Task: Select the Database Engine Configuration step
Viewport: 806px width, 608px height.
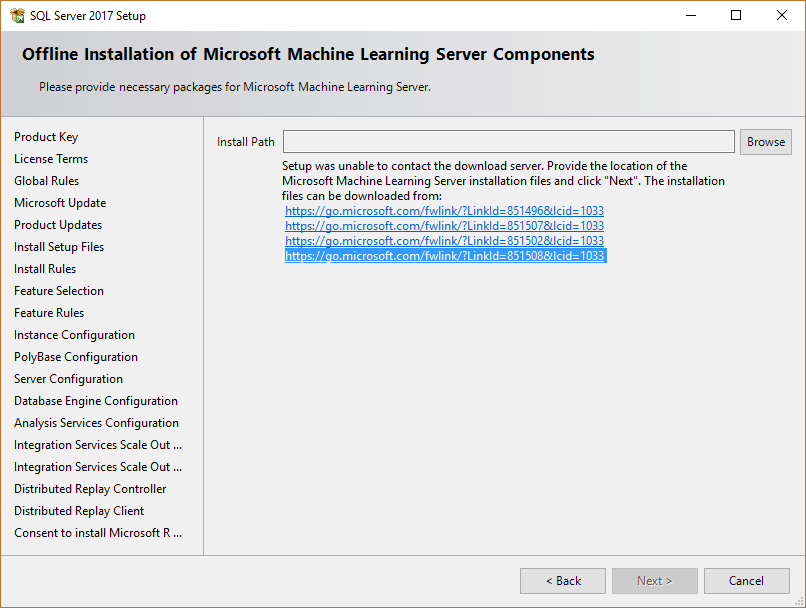Action: (x=96, y=401)
